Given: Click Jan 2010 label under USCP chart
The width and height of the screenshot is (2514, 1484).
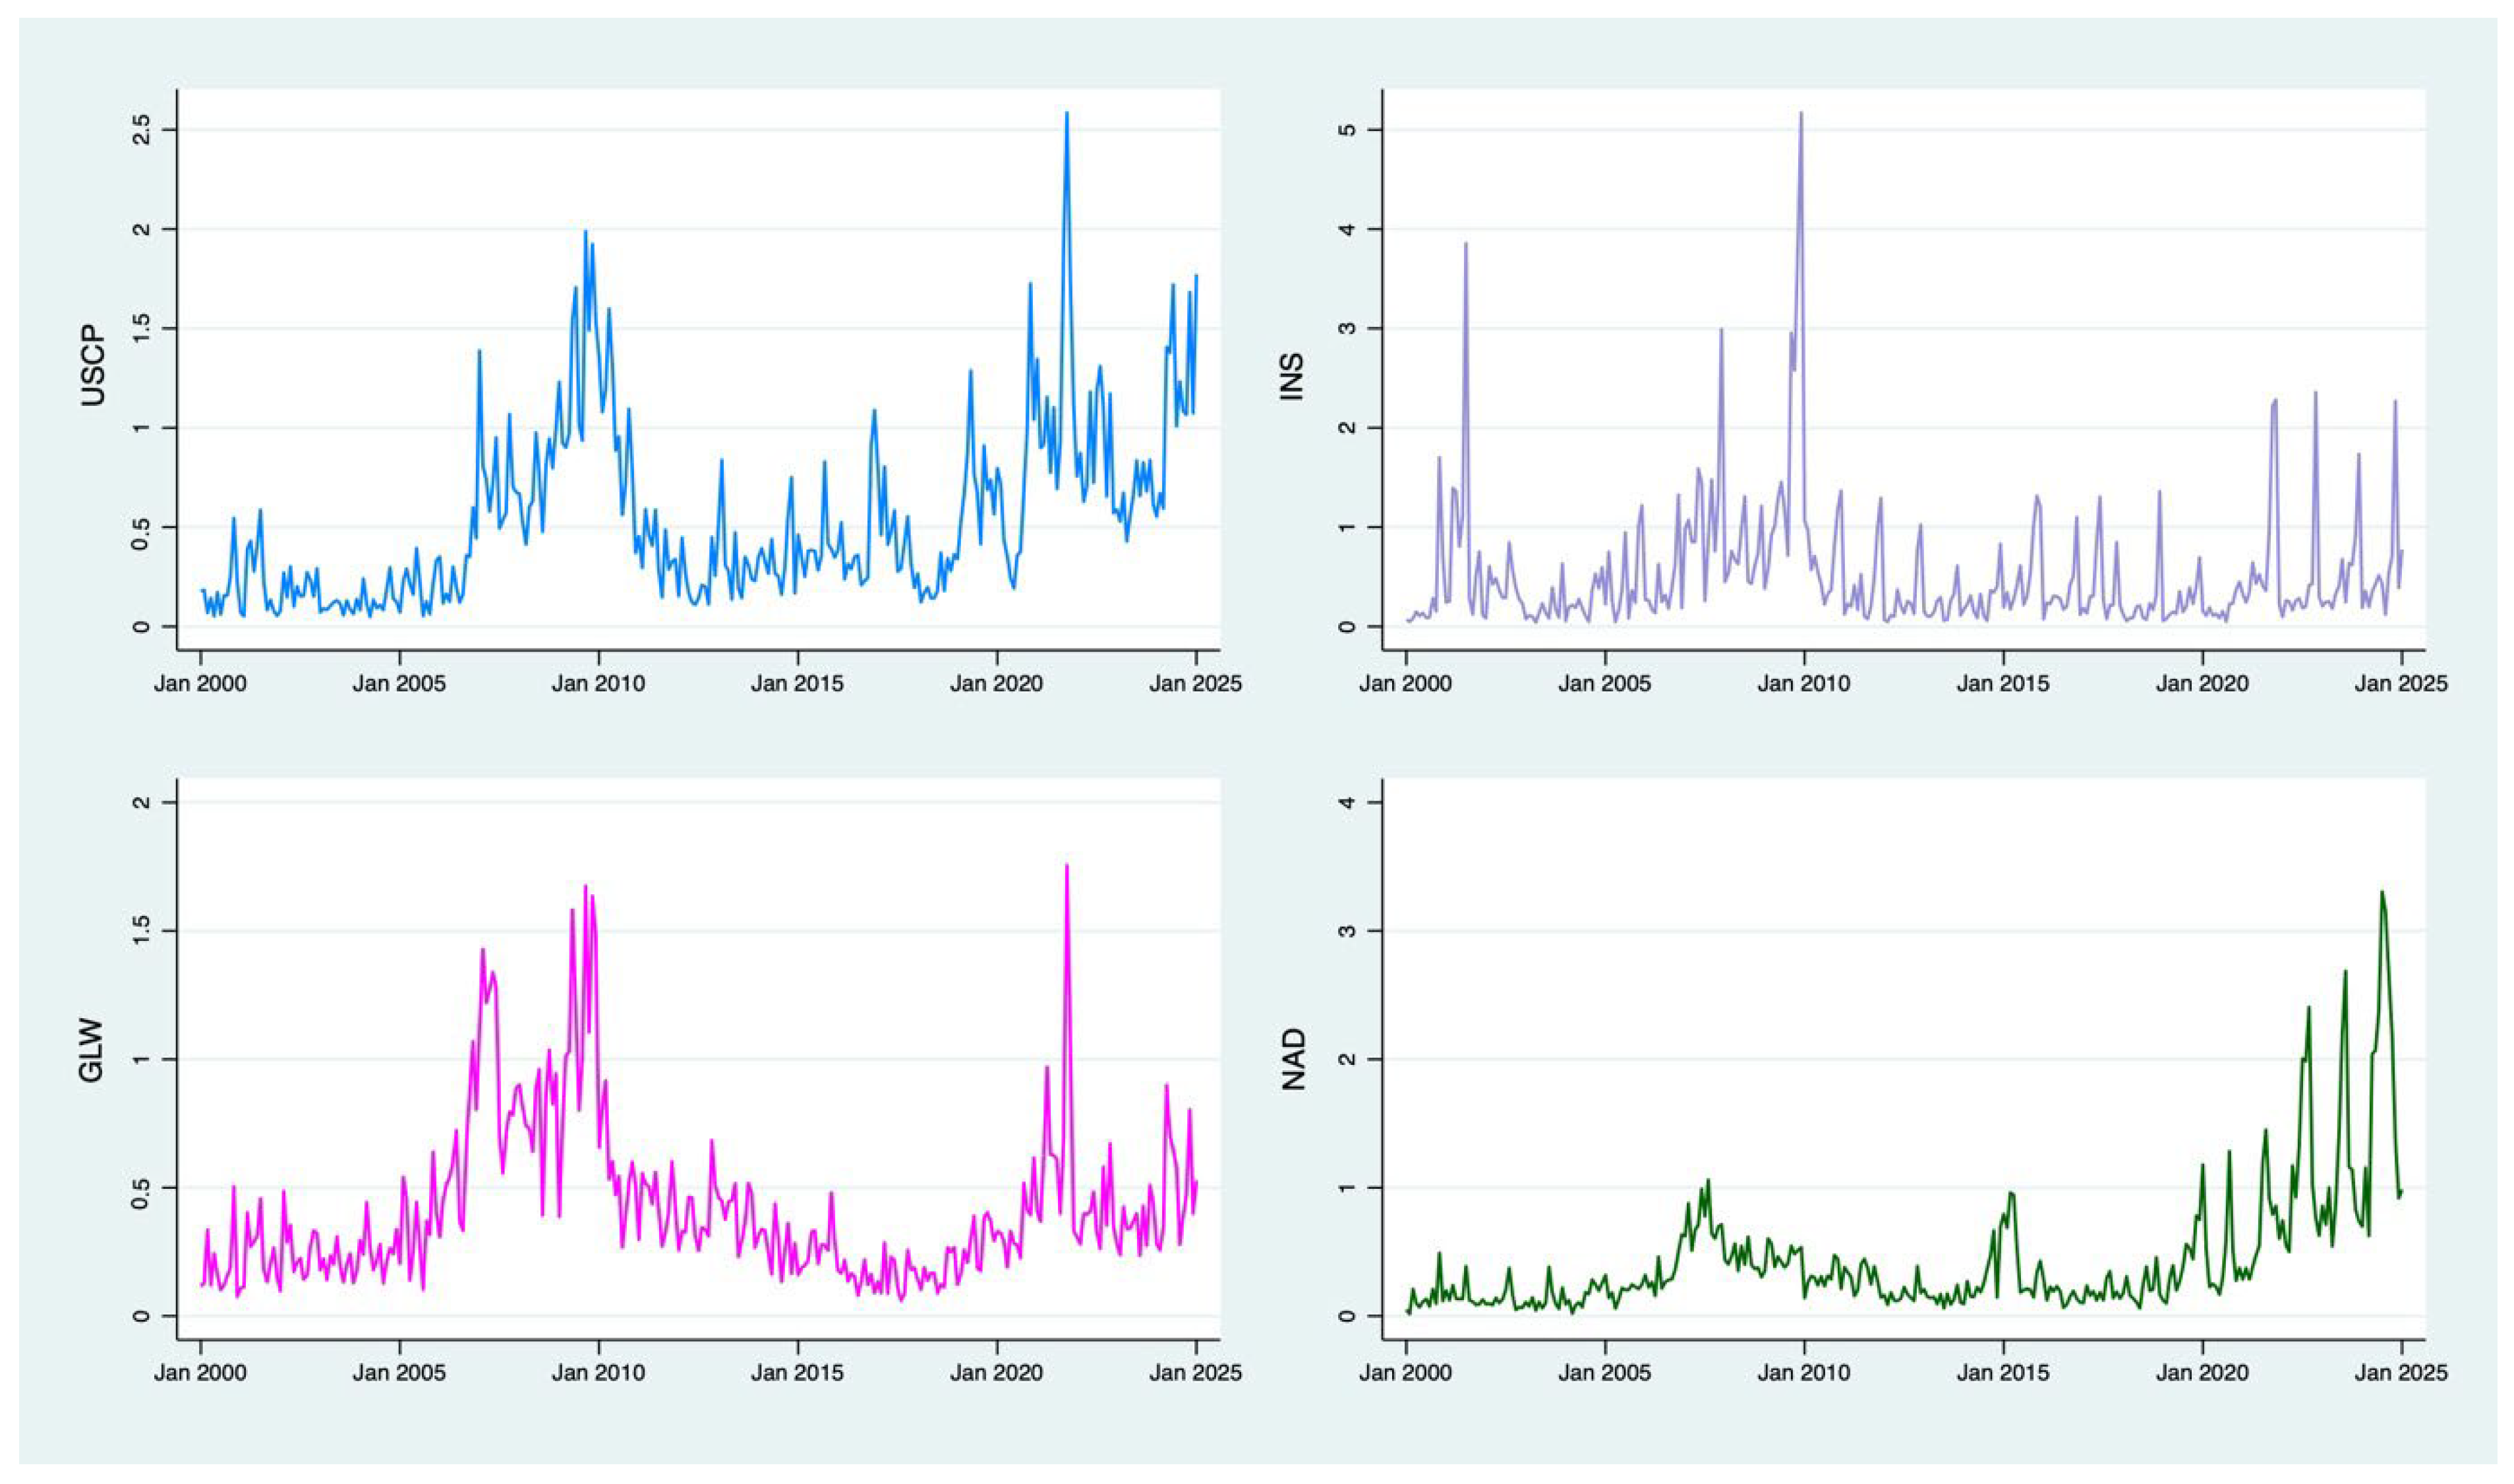Looking at the screenshot, I should click(598, 683).
